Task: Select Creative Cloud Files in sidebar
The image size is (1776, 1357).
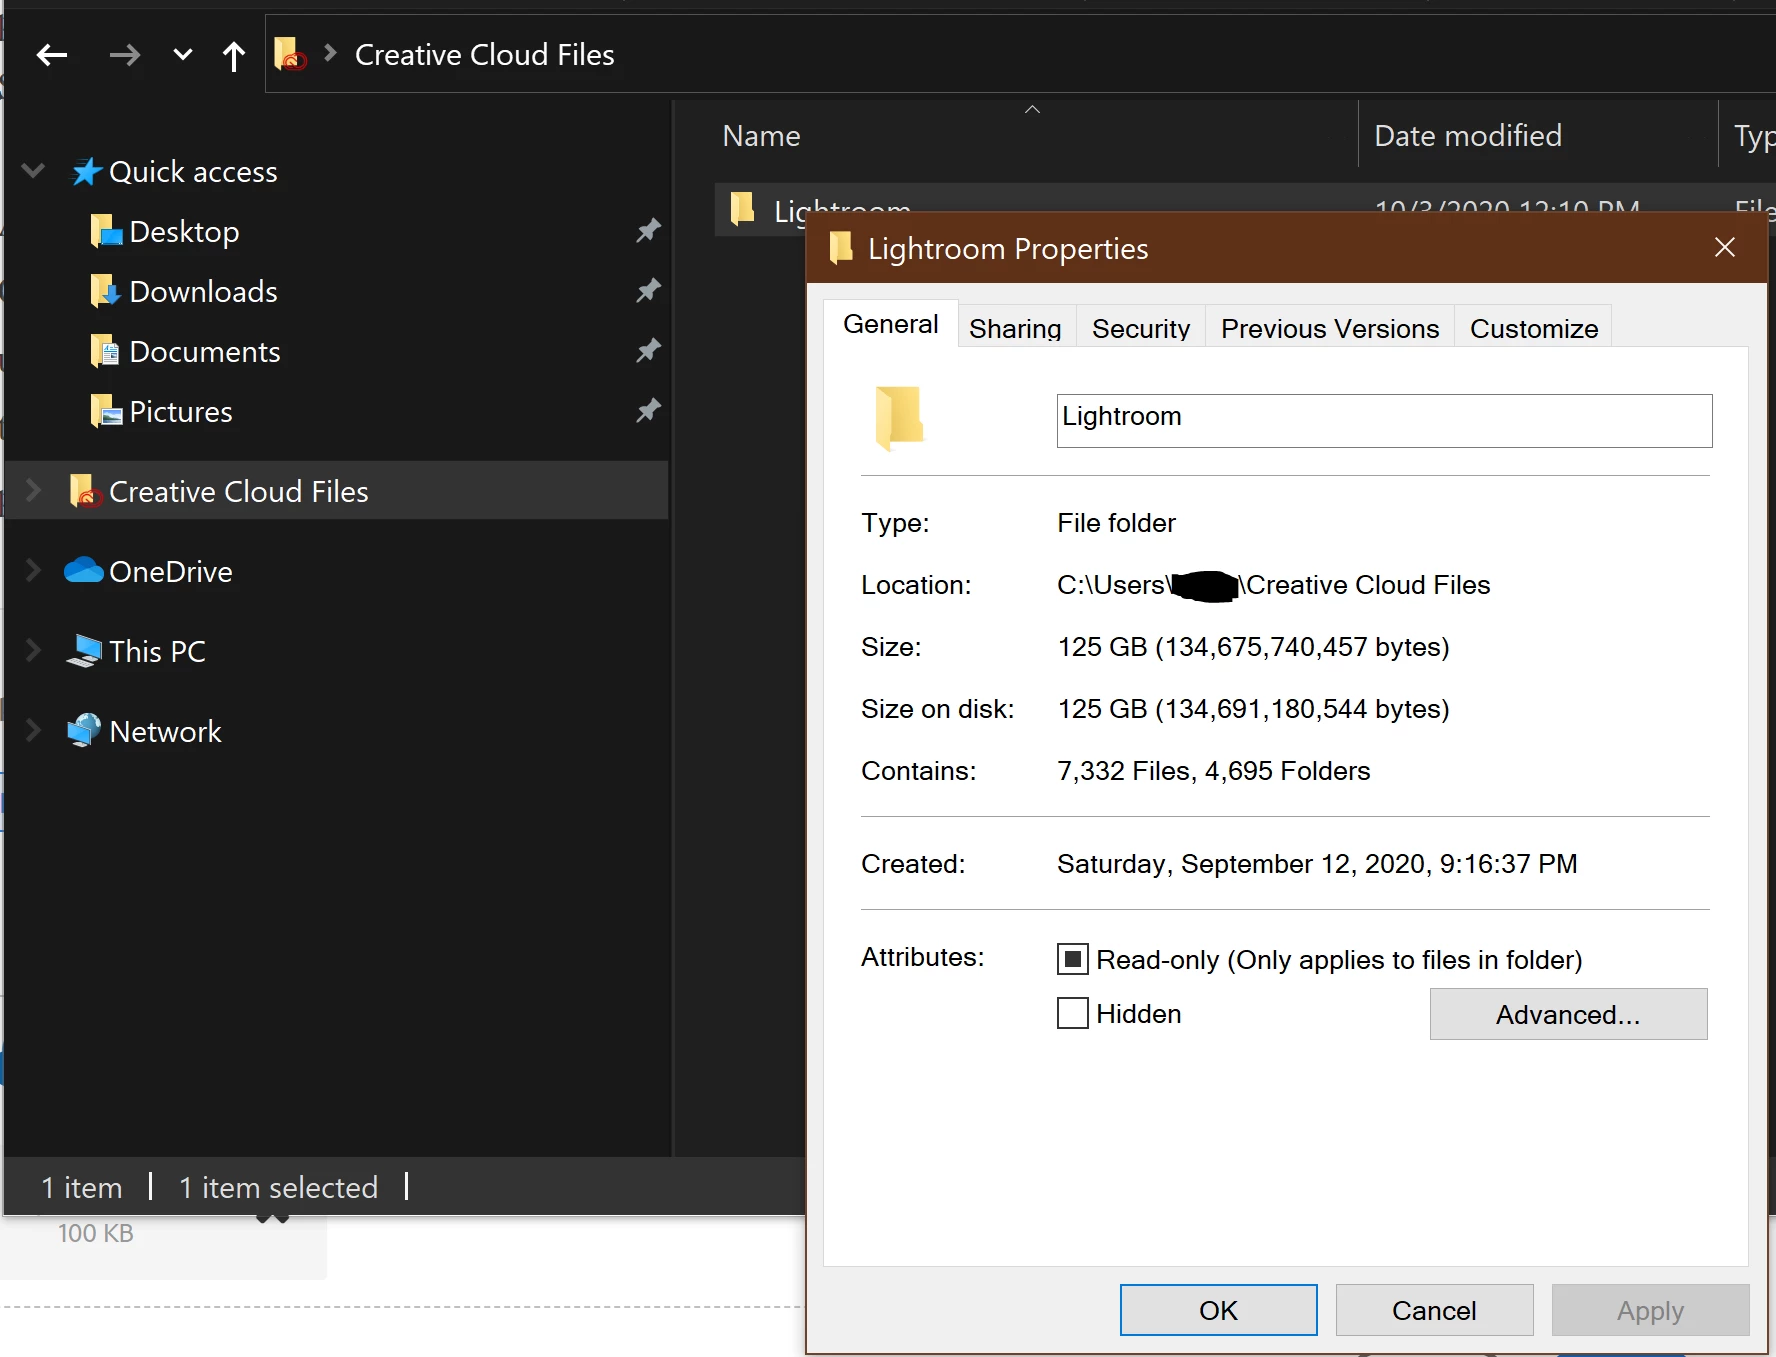Action: click(239, 492)
